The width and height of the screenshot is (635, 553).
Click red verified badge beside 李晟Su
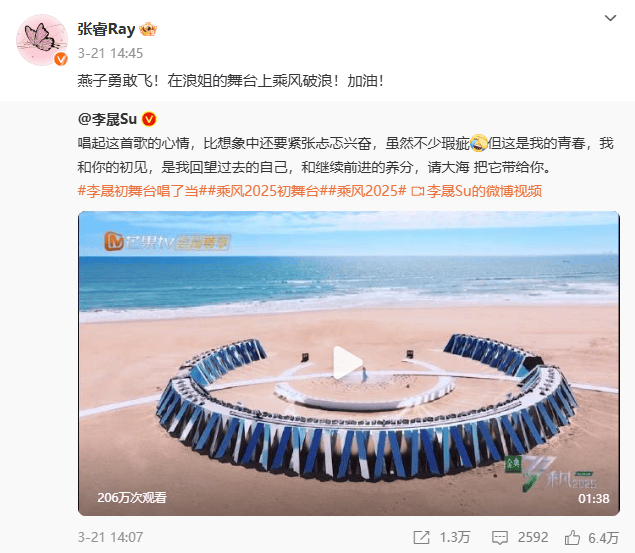click(149, 119)
